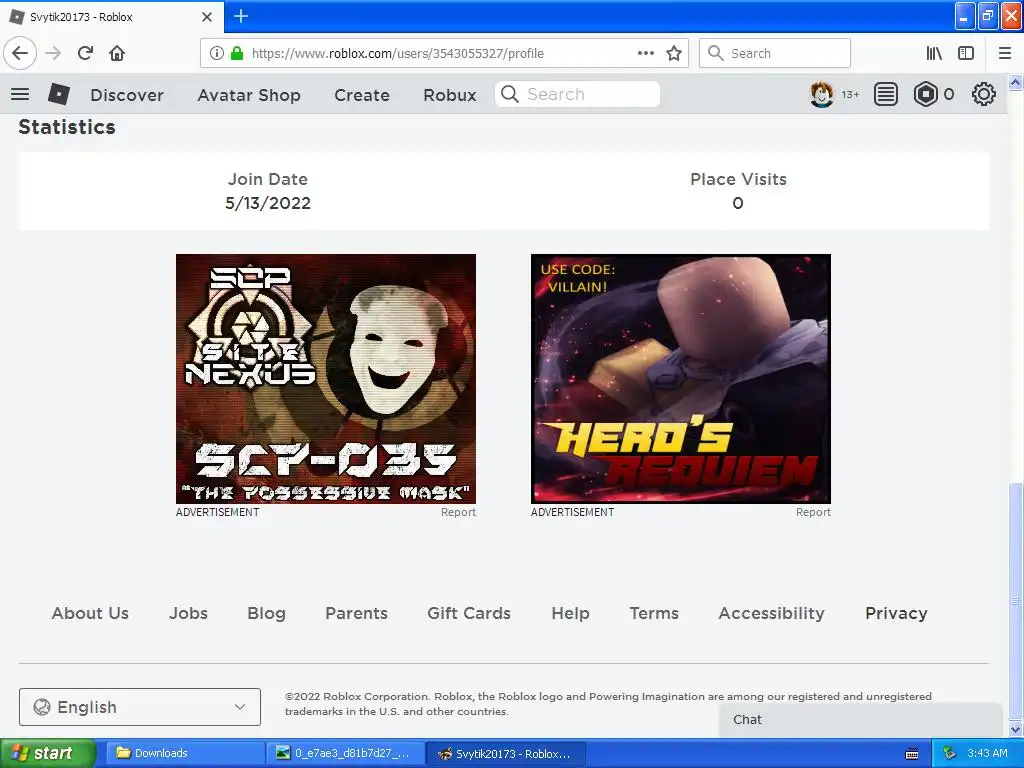The height and width of the screenshot is (768, 1024).
Task: Open the Roblox settings gear icon
Action: (984, 95)
